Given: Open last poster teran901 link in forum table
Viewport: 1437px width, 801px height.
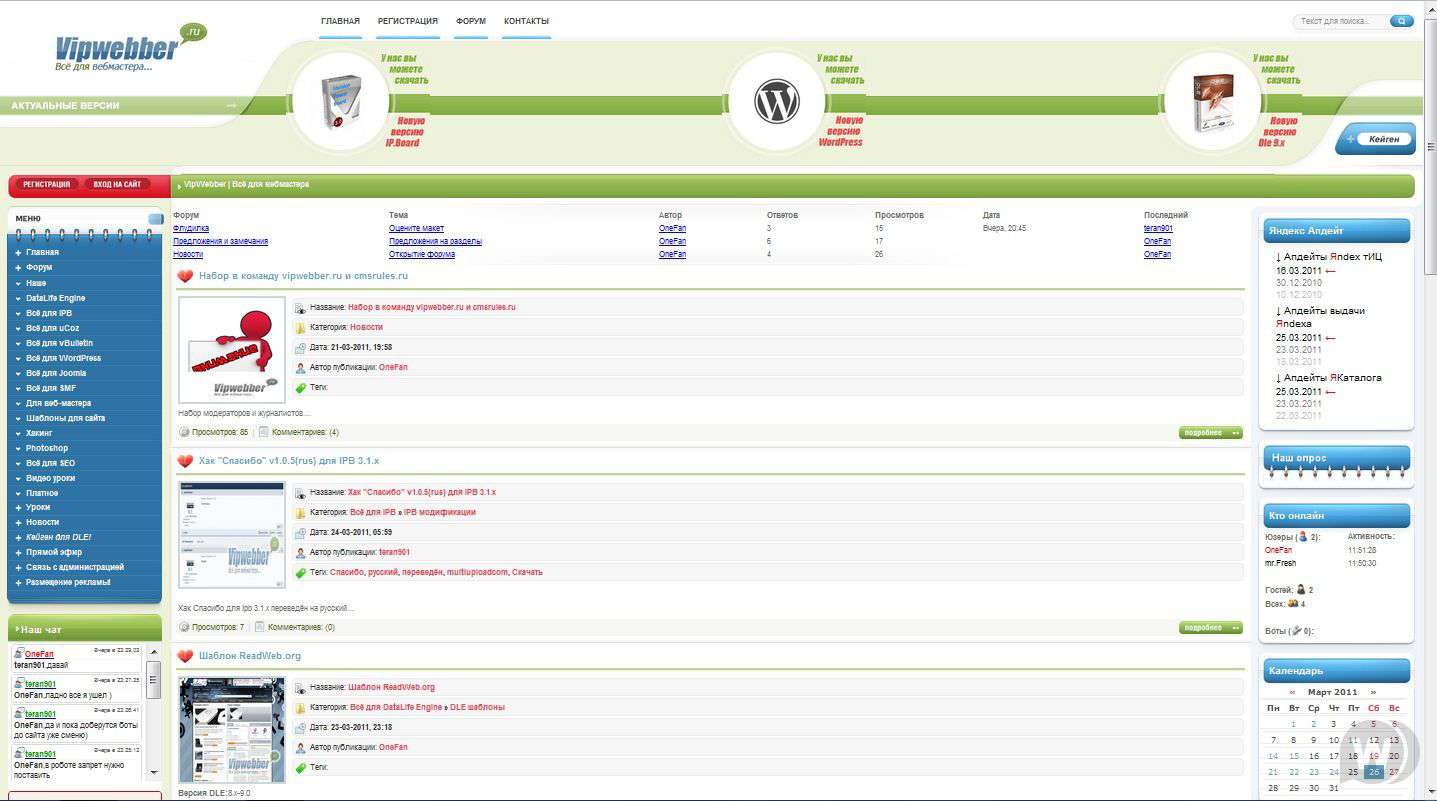Looking at the screenshot, I should [1158, 228].
